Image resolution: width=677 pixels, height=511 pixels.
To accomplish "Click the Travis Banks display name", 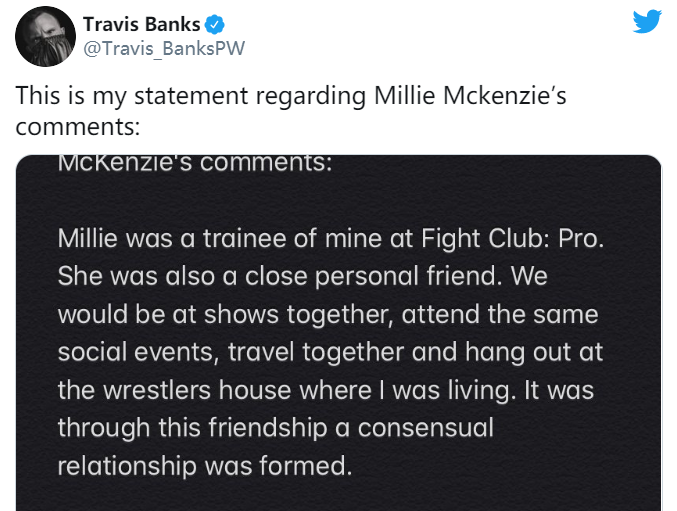I will point(142,24).
